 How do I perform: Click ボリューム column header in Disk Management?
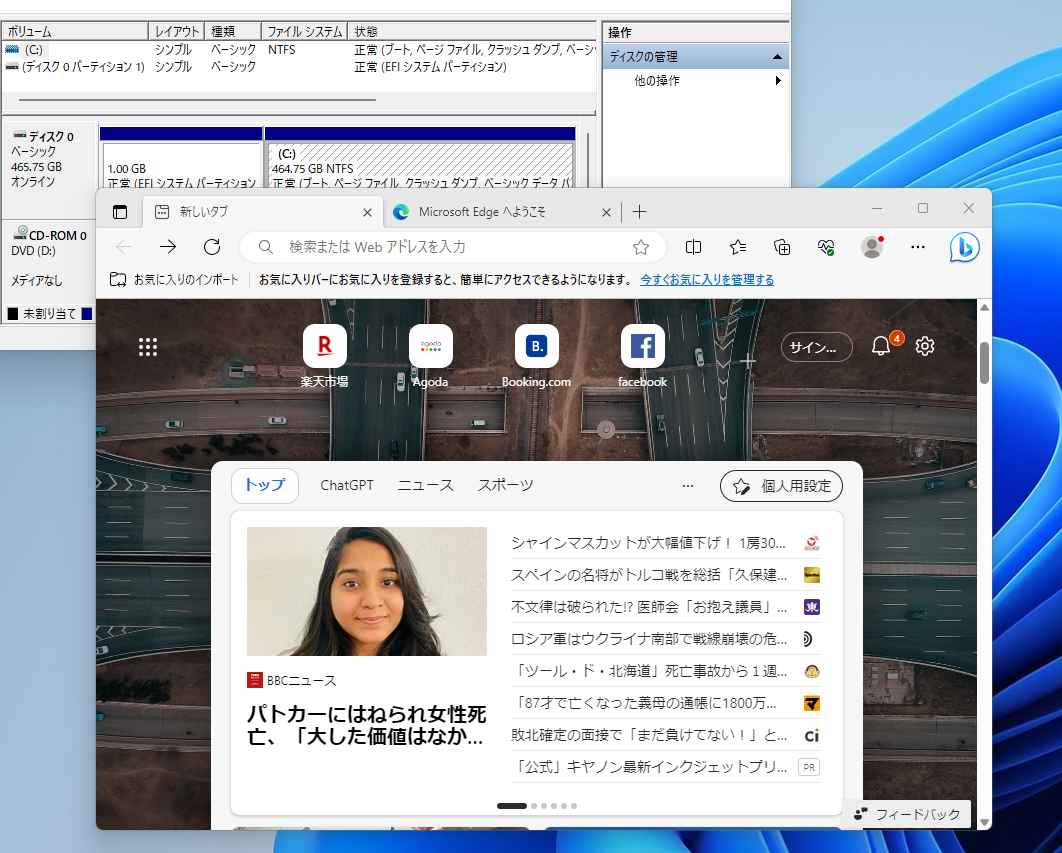75,31
